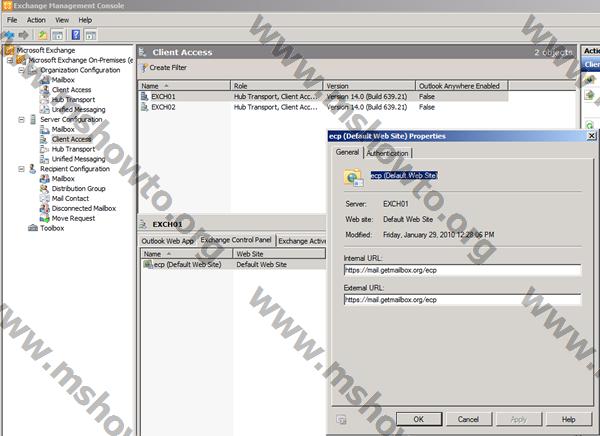The width and height of the screenshot is (600, 436).
Task: Select Mailbox under Server Configuration
Action: tap(63, 129)
